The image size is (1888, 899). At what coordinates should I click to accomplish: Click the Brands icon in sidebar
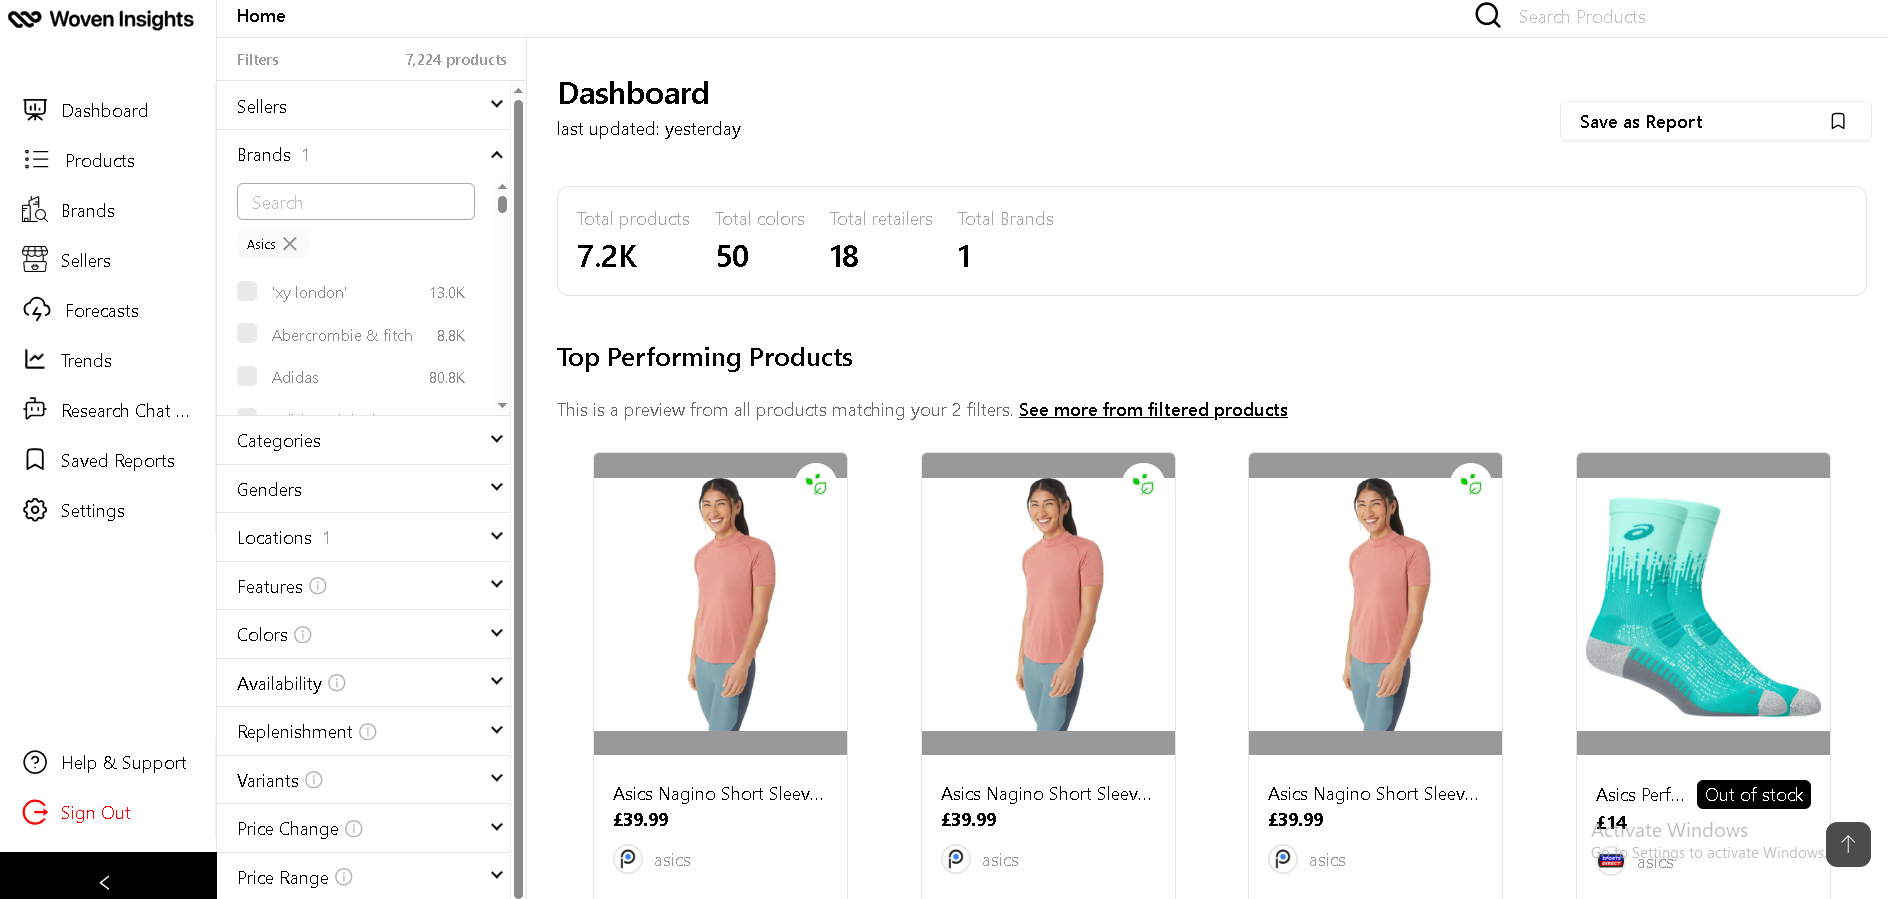(x=35, y=210)
